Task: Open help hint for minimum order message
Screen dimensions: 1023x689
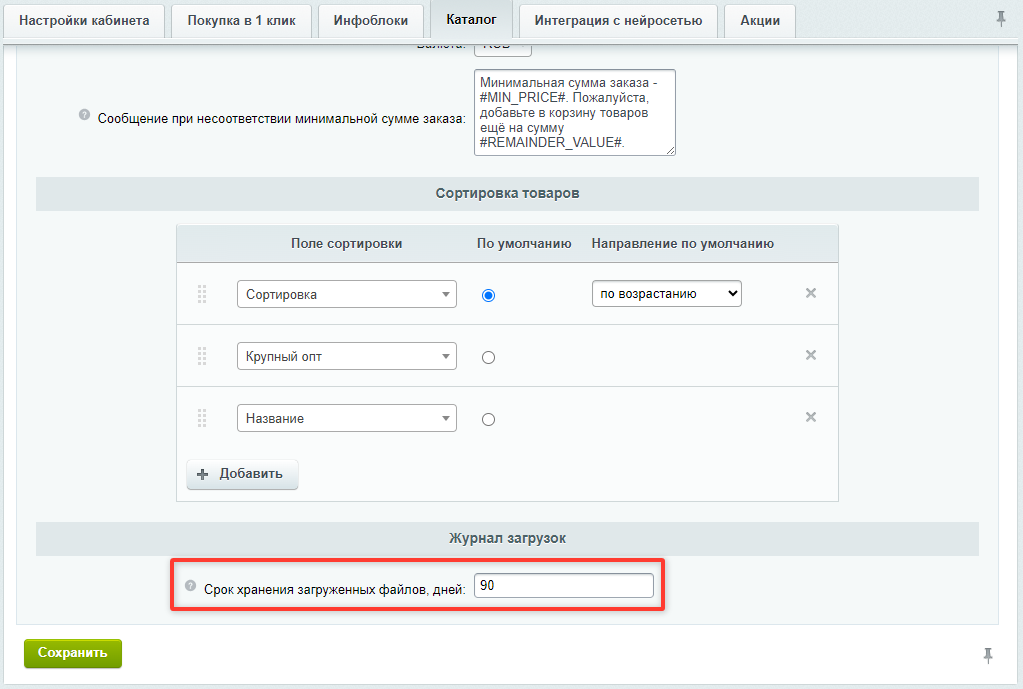Action: [84, 115]
